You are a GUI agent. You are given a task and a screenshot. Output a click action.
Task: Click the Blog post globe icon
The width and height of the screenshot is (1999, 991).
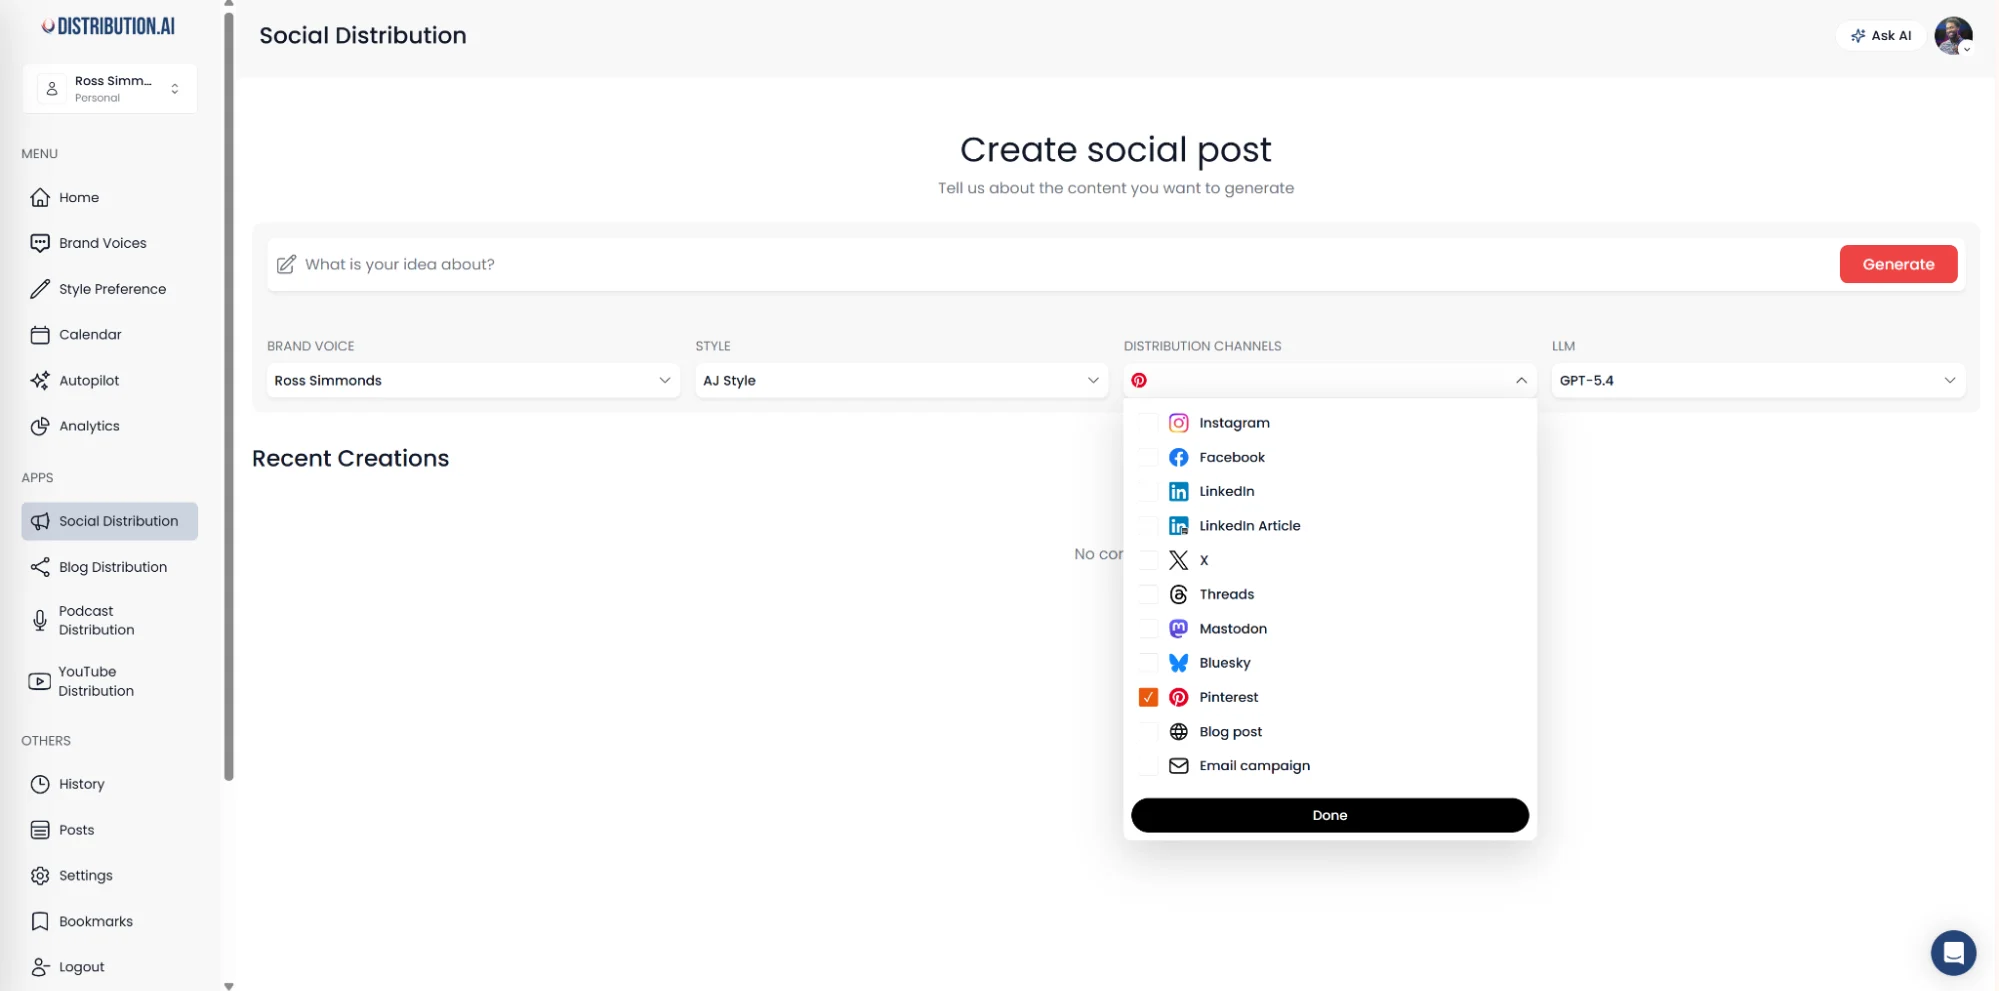click(x=1178, y=731)
